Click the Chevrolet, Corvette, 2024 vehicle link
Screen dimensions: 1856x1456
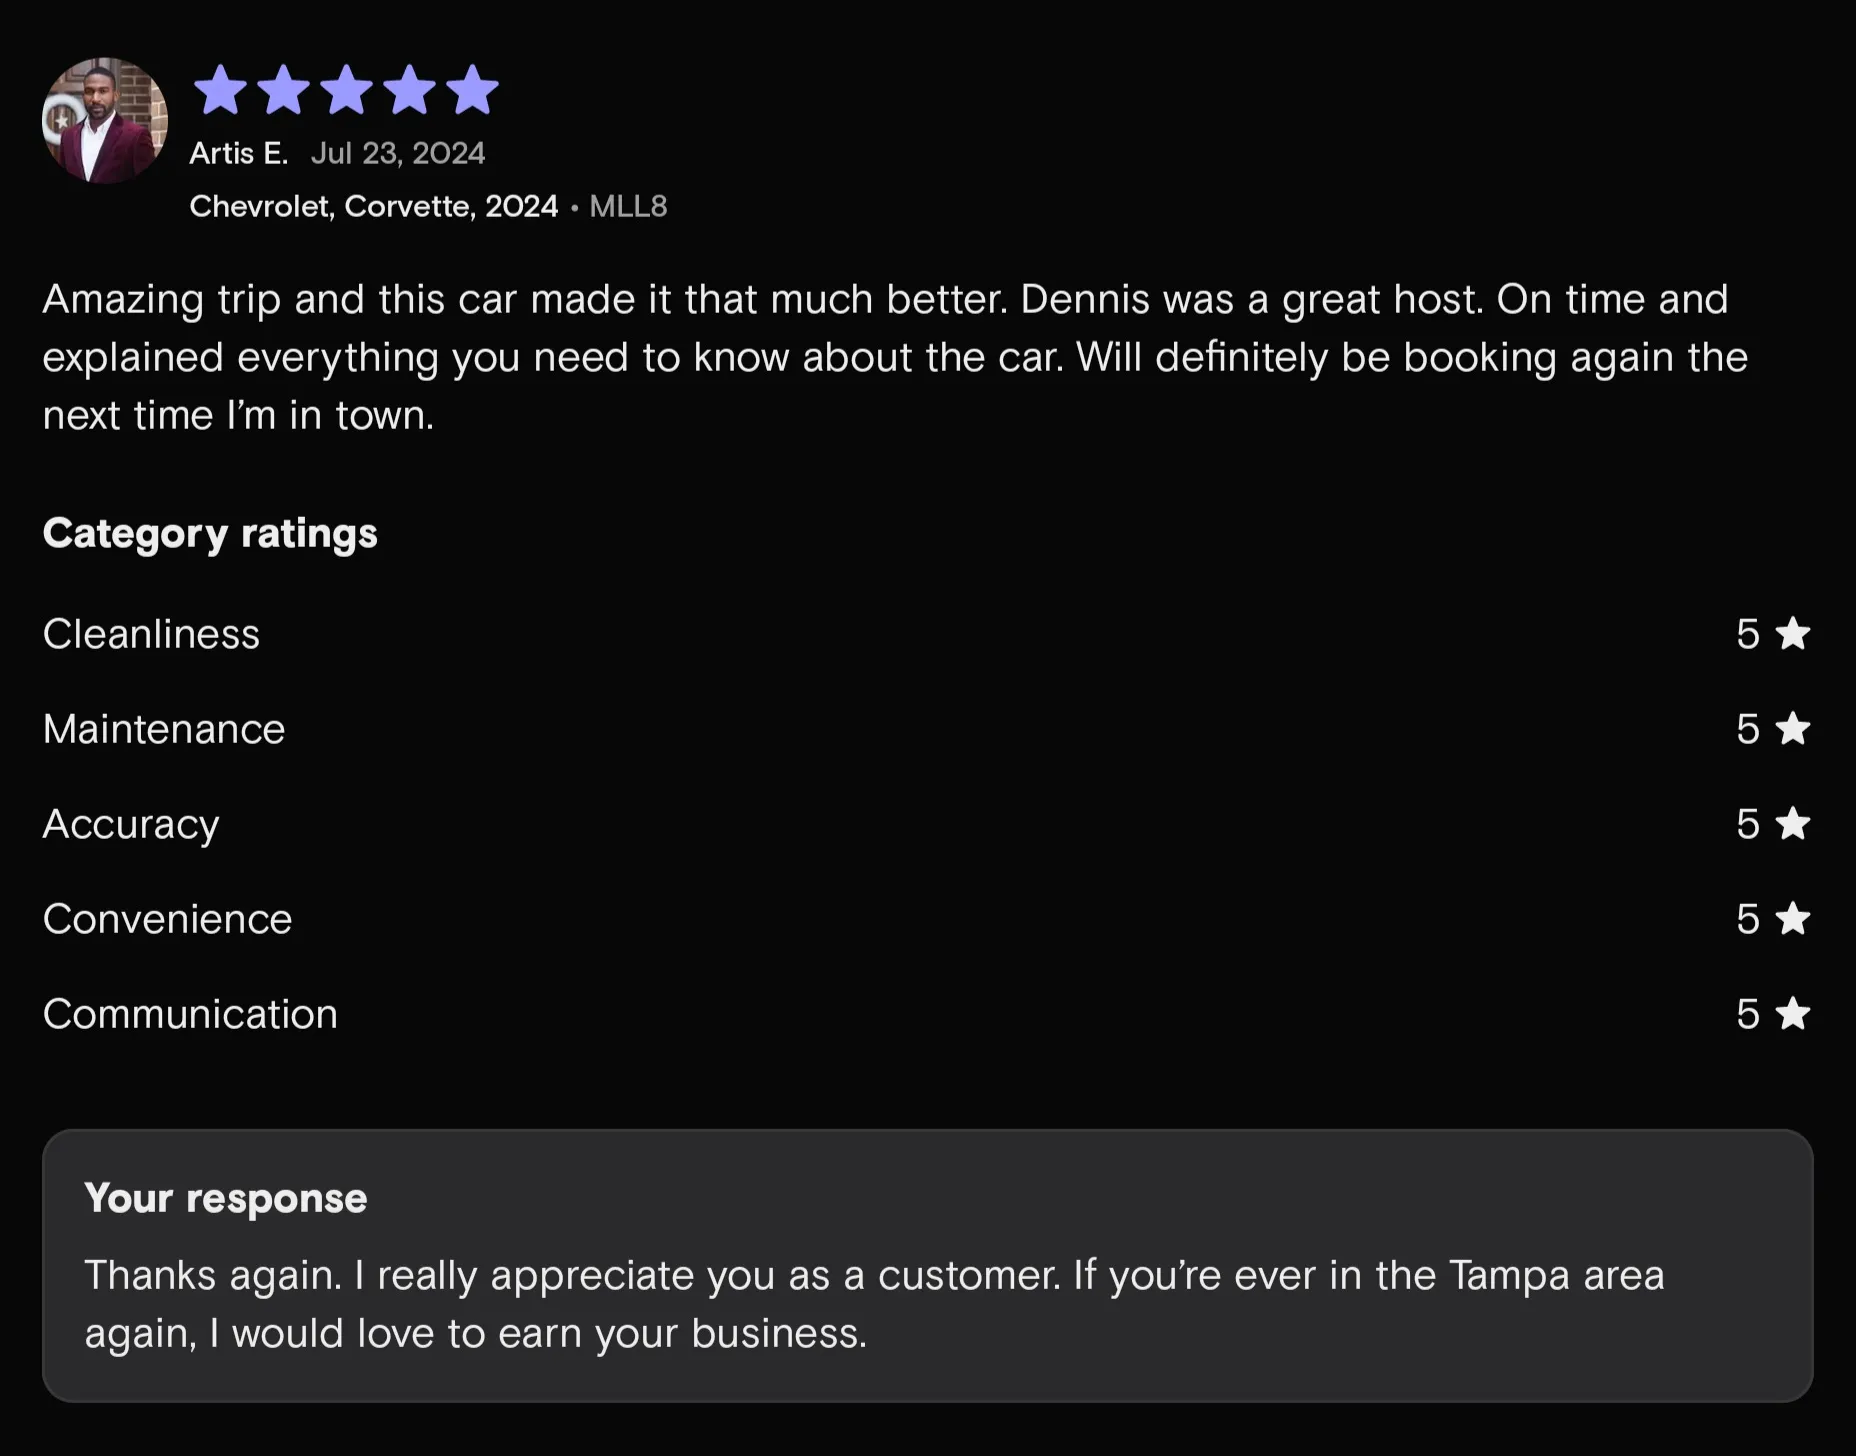pyautogui.click(x=374, y=206)
